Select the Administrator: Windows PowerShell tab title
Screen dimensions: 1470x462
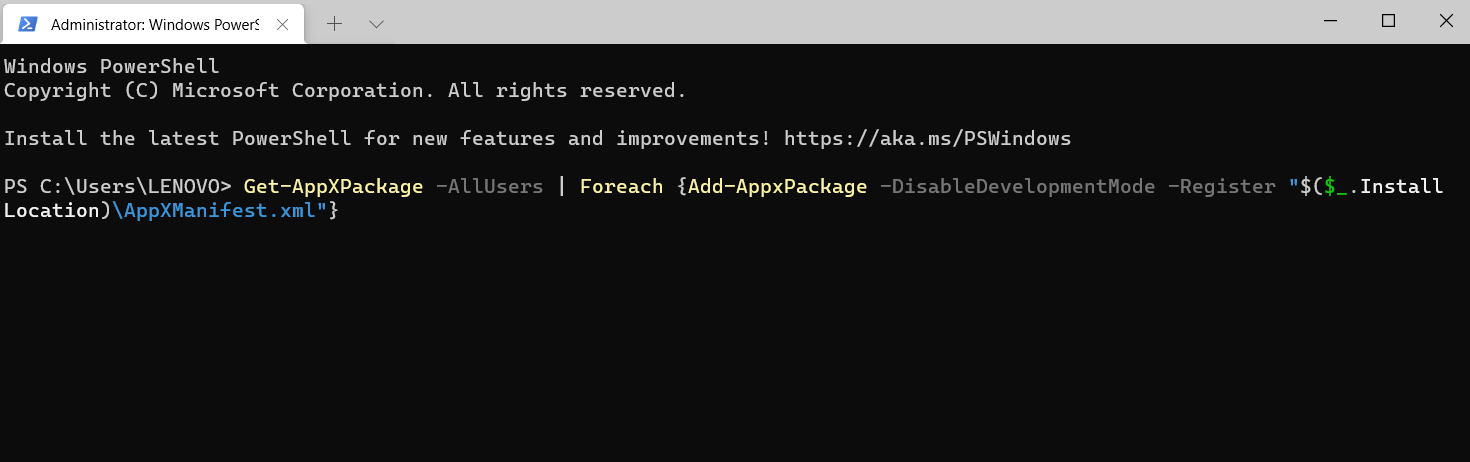point(154,23)
